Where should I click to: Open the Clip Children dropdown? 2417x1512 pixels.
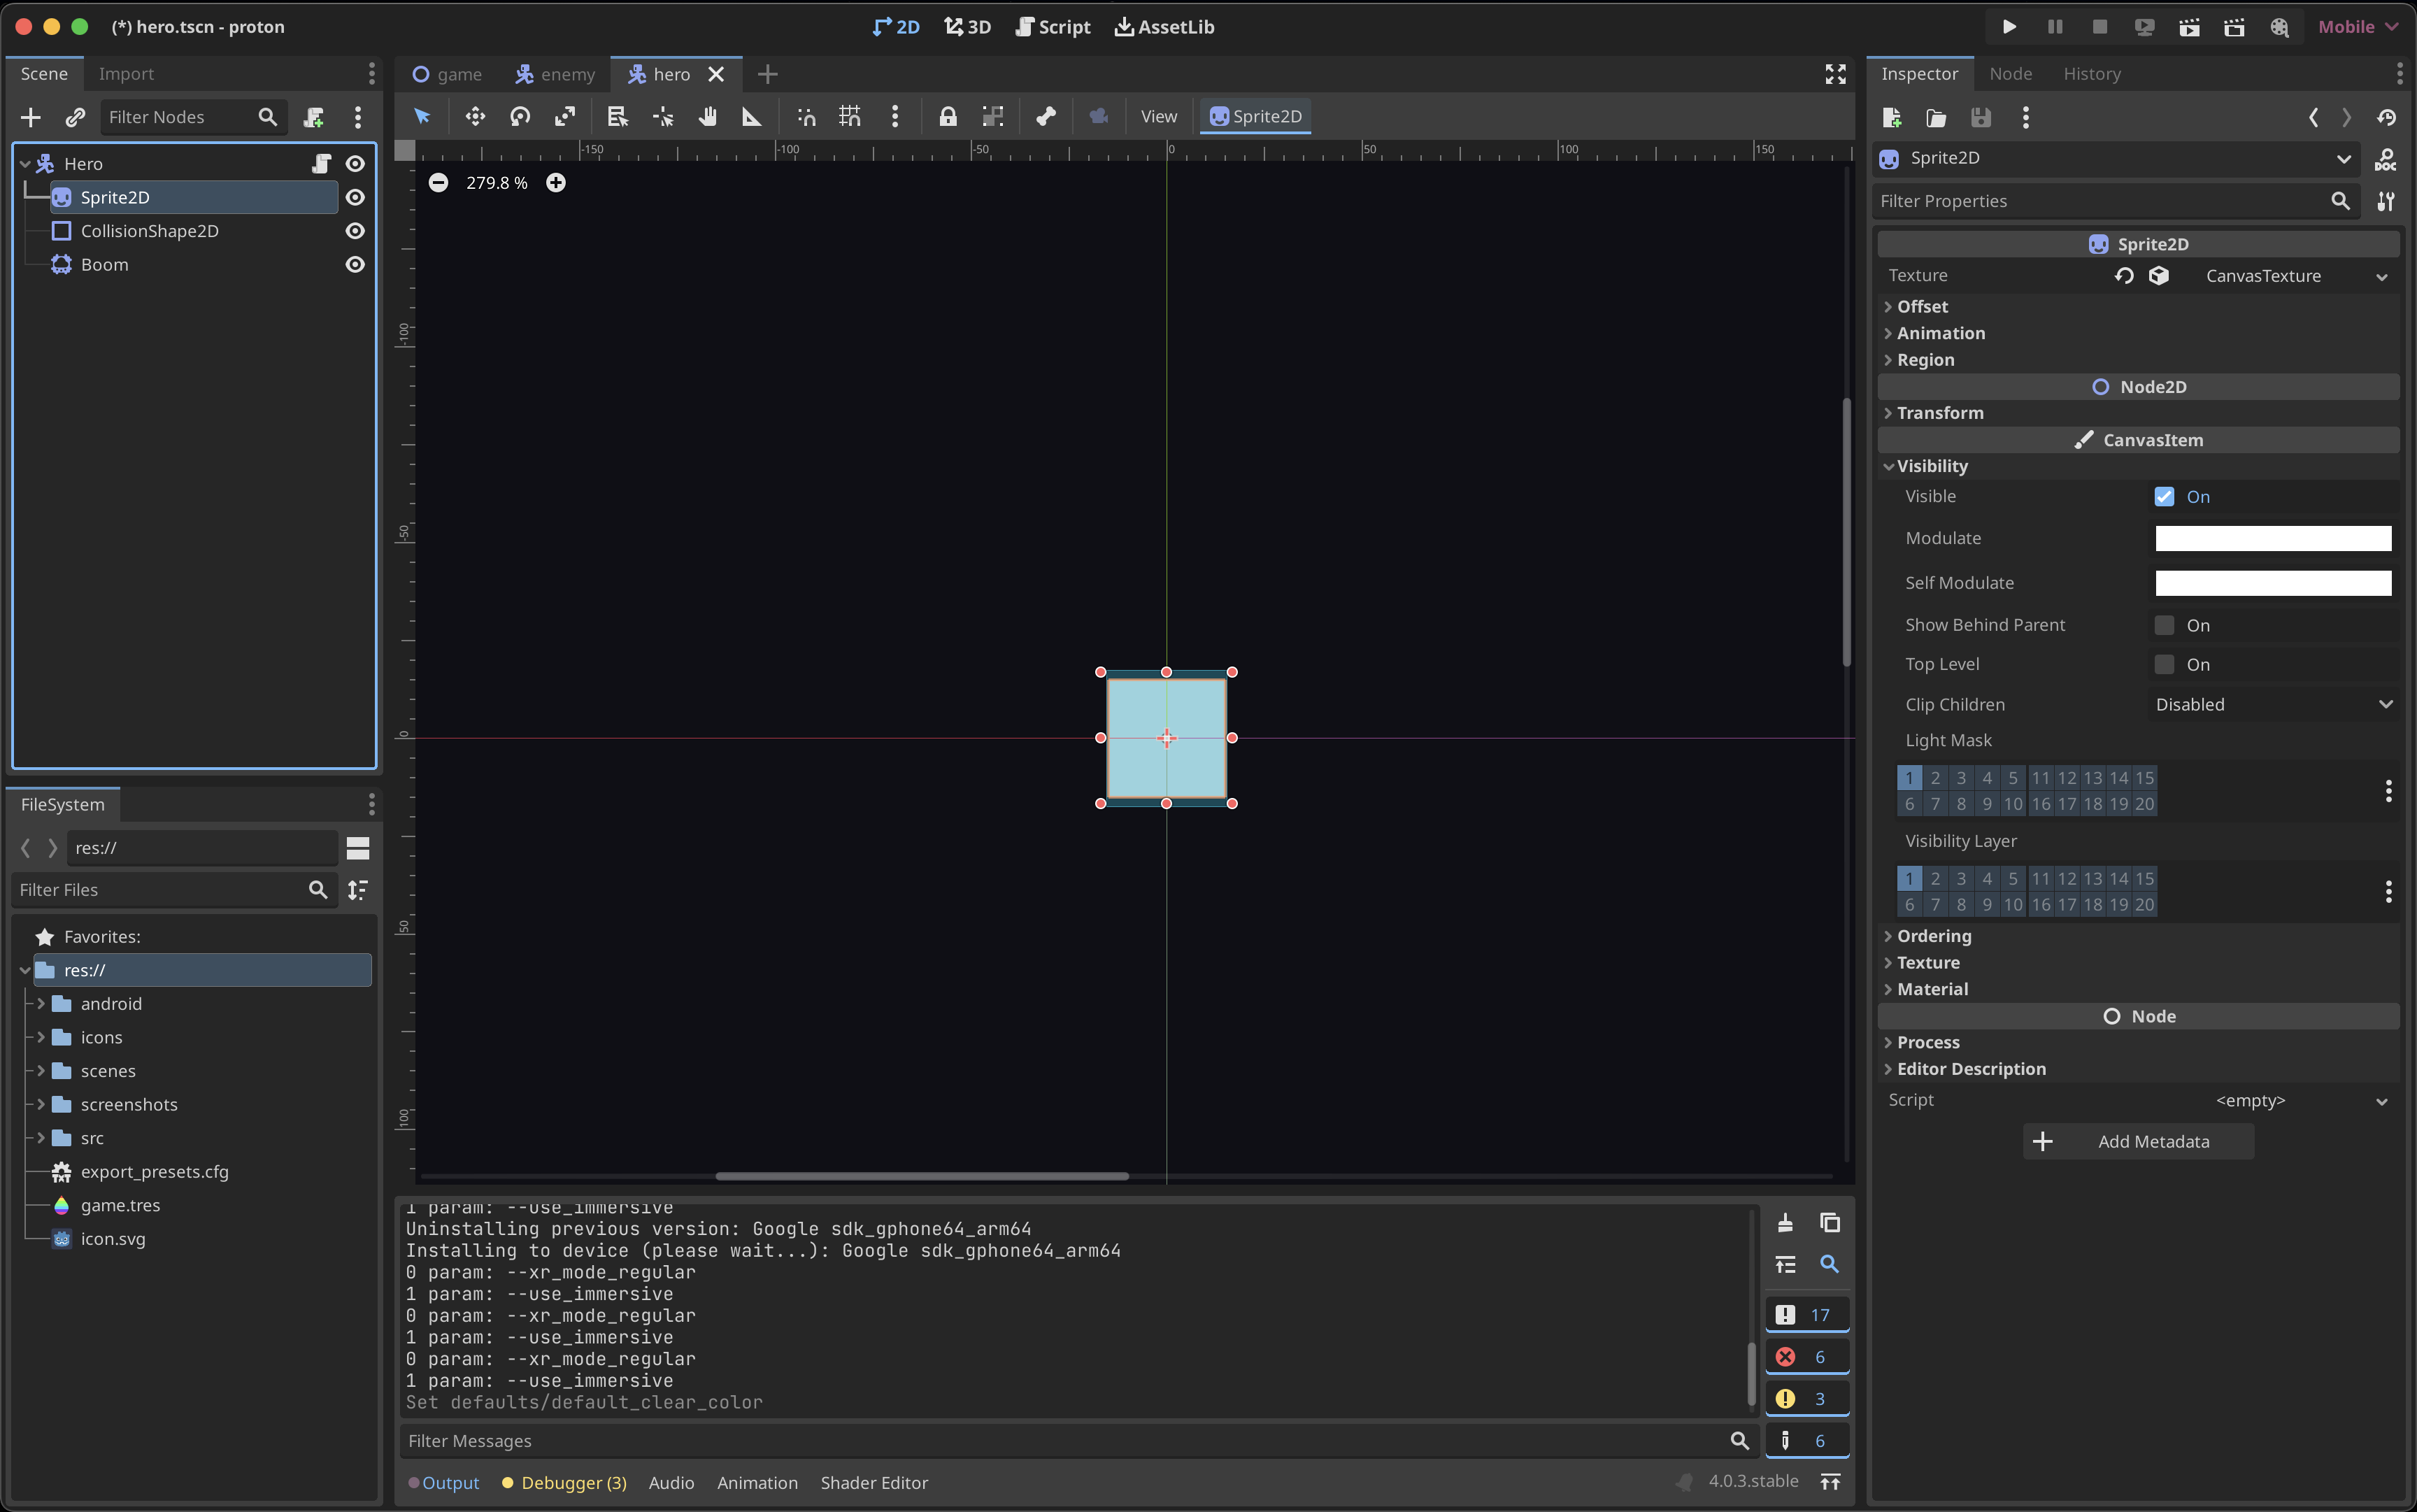tap(2273, 705)
